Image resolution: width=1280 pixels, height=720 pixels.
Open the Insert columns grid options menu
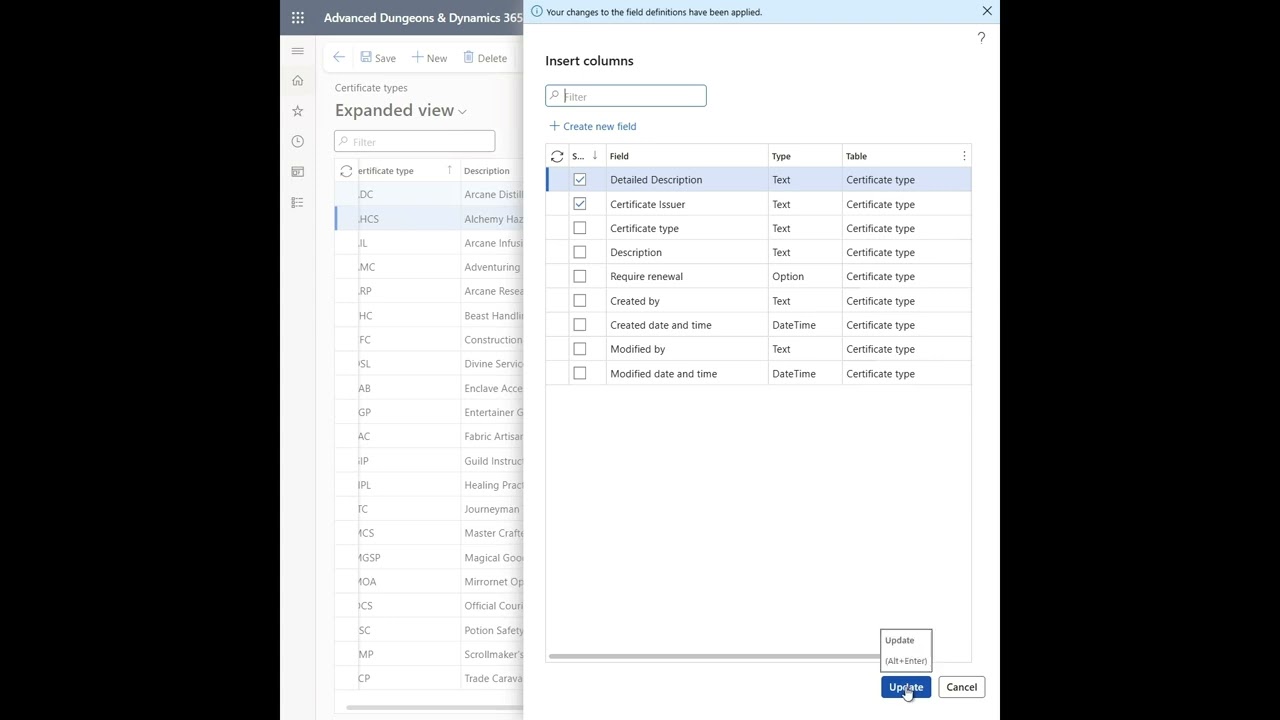tap(964, 156)
